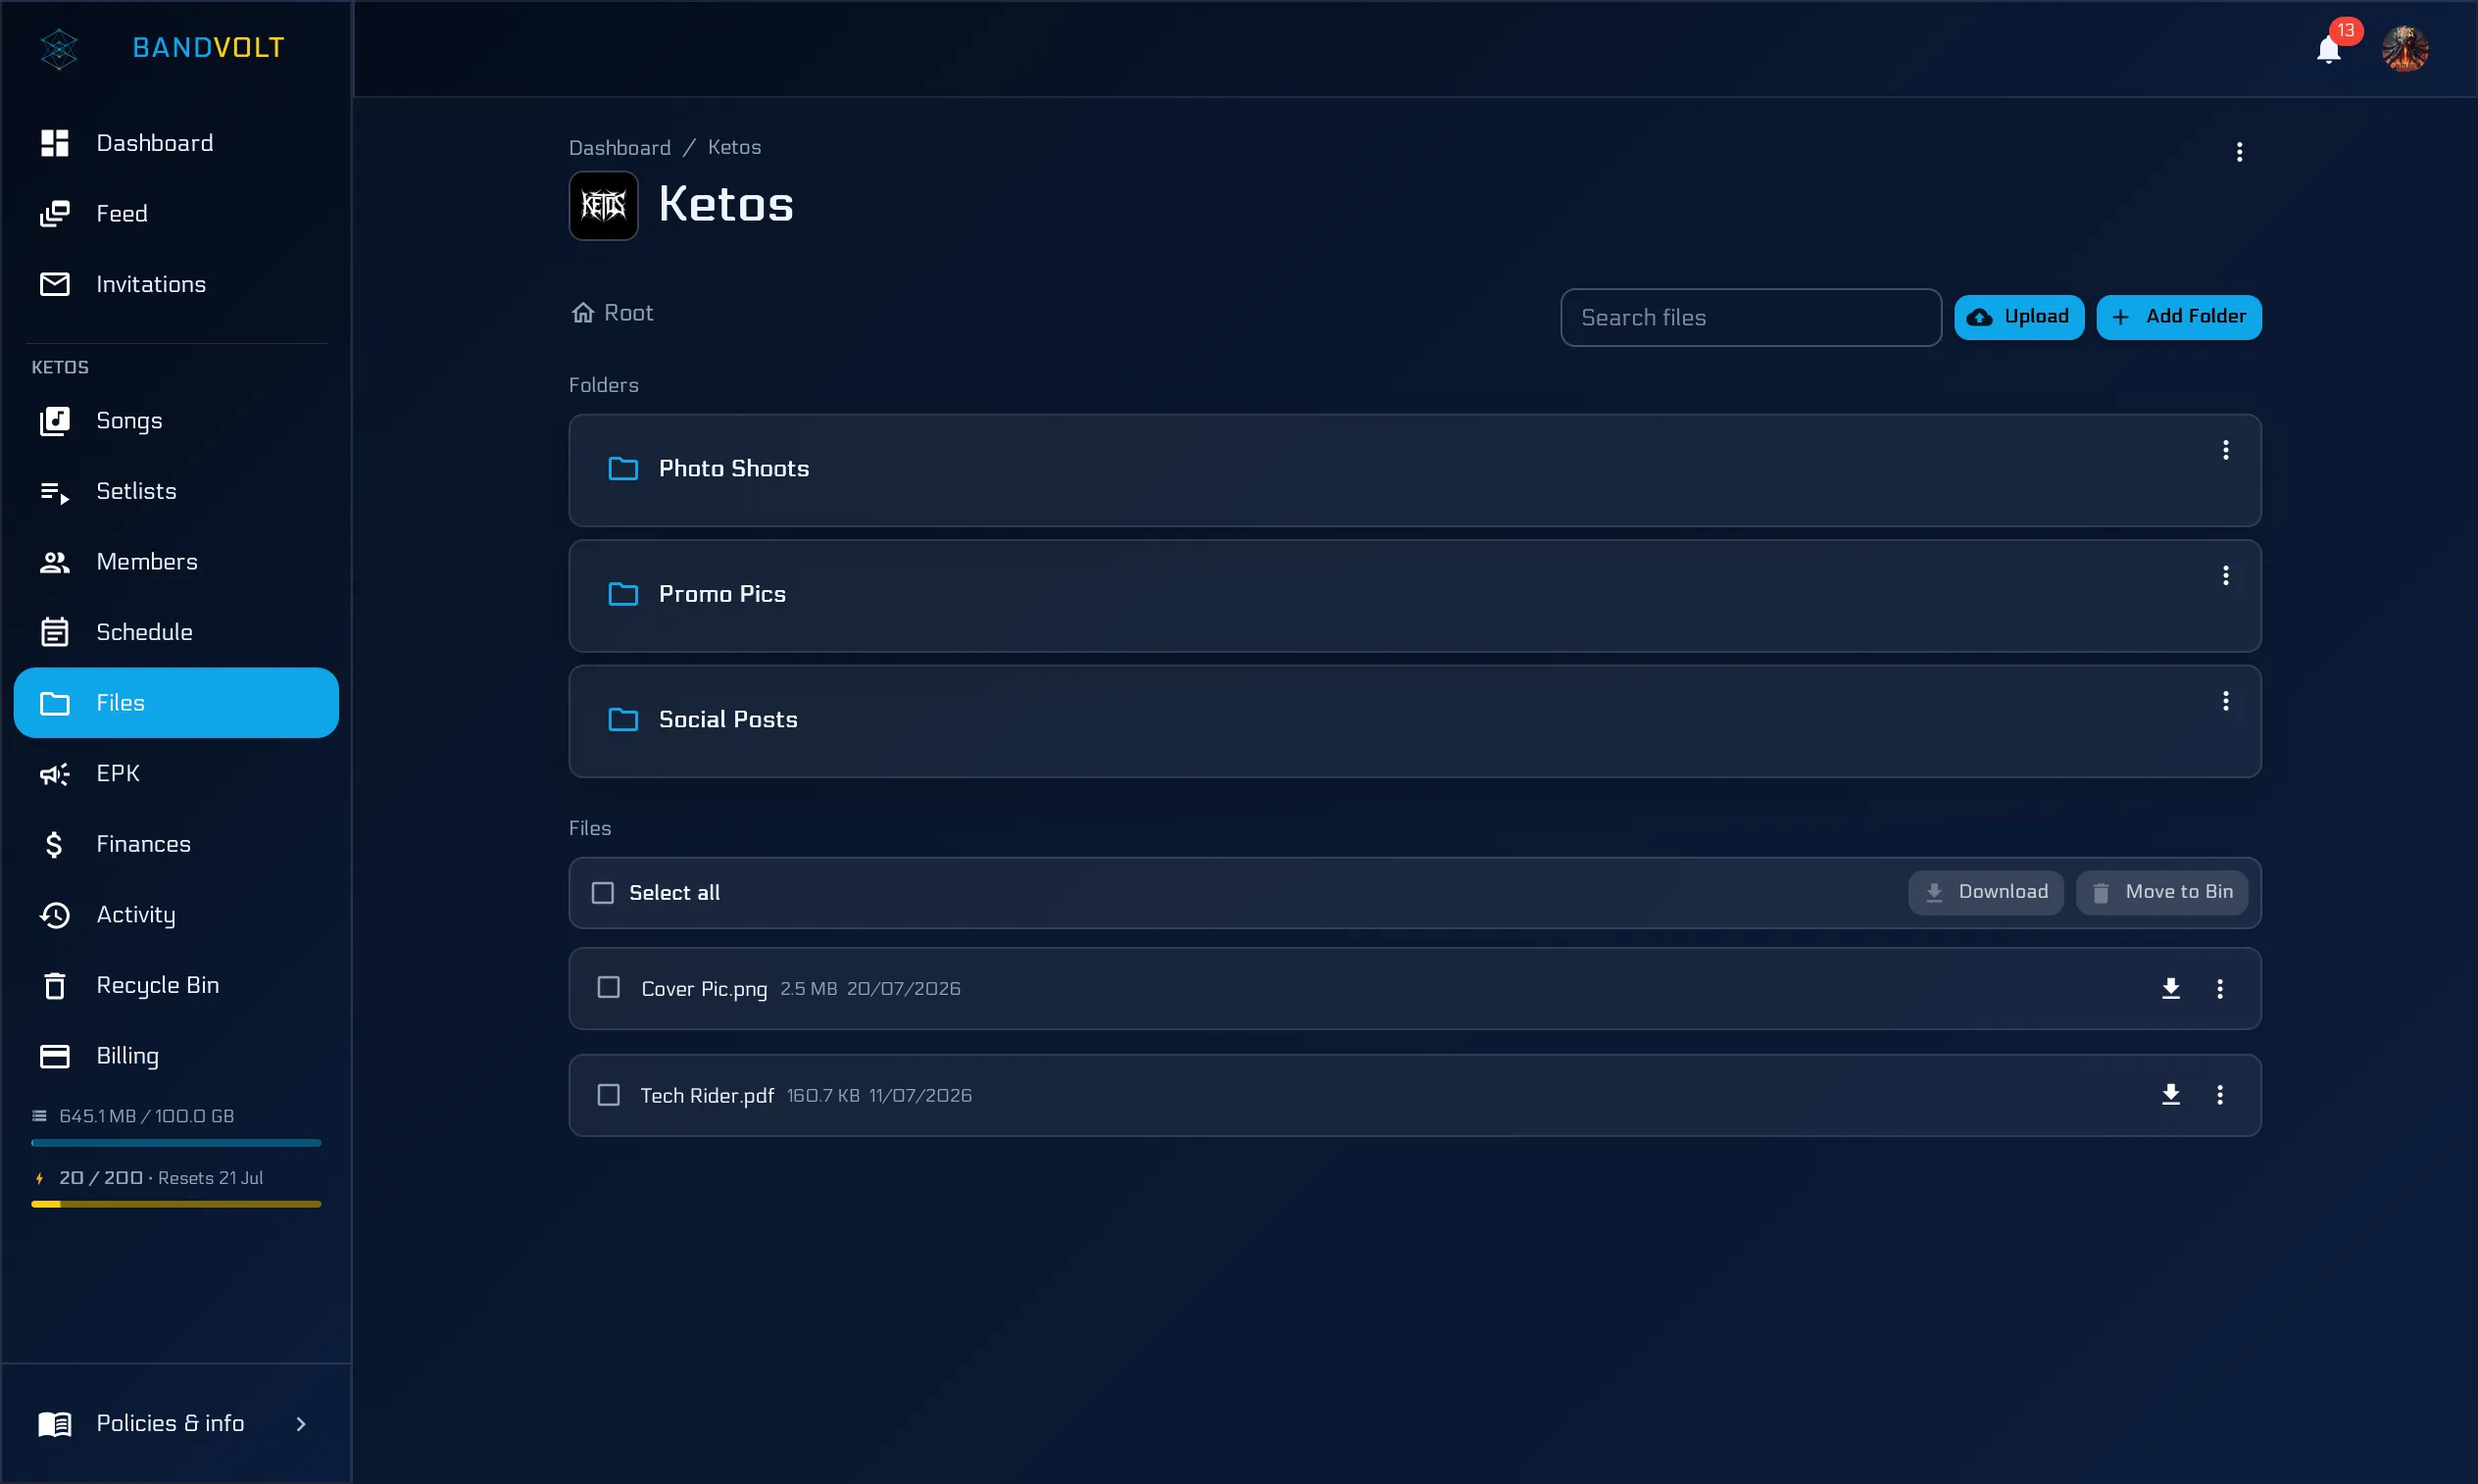Download Cover Pic.png via arrow icon
2478x1484 pixels.
[2171, 989]
